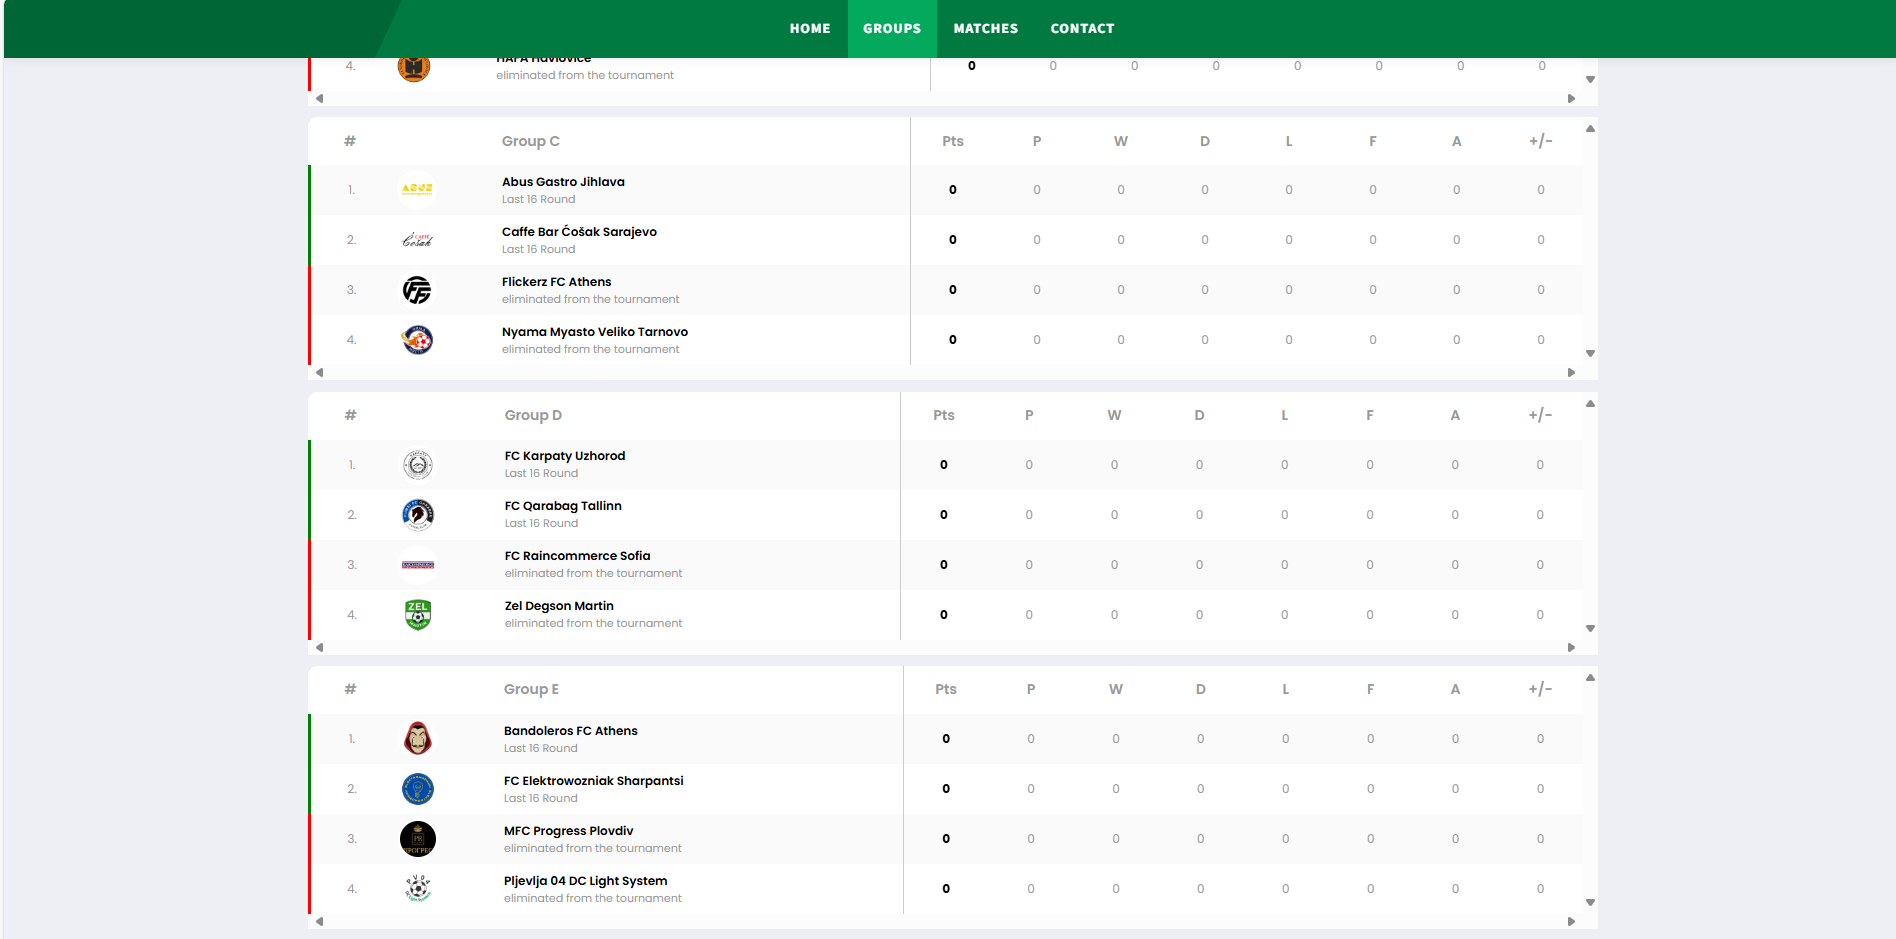This screenshot has width=1896, height=939.
Task: Open MFC Progress Plovdiv team link
Action: [x=568, y=831]
